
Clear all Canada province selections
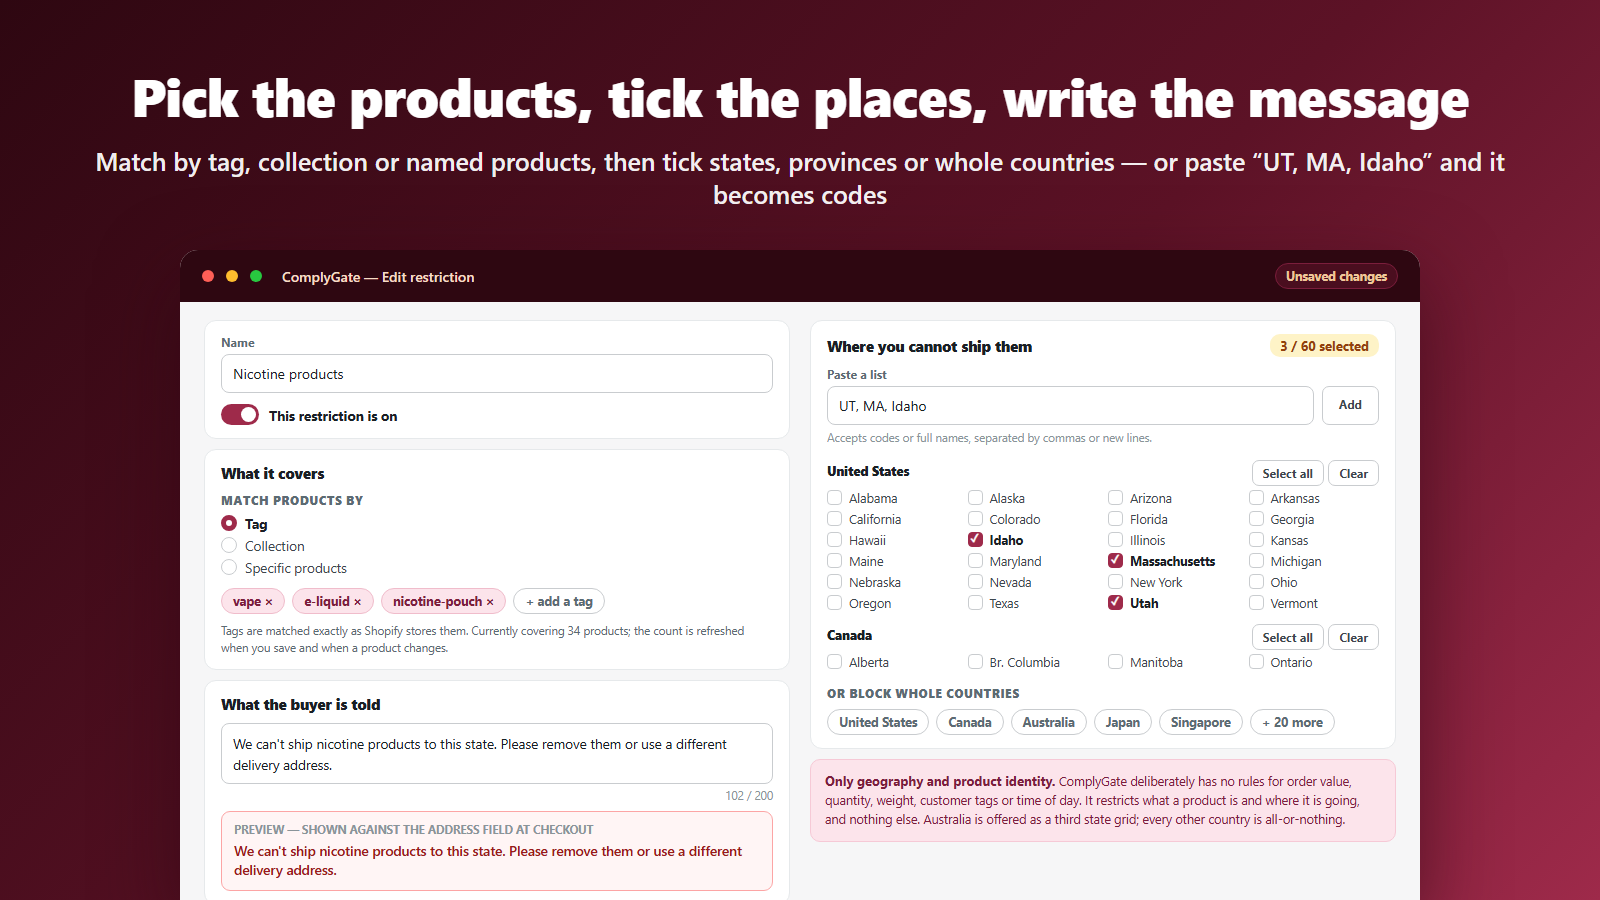click(x=1353, y=637)
